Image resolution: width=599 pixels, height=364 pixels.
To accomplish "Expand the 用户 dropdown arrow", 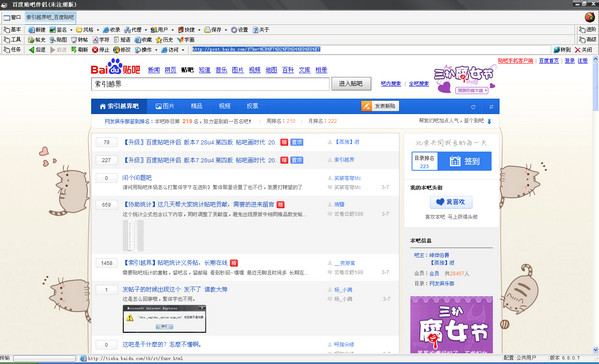I will pos(172,30).
